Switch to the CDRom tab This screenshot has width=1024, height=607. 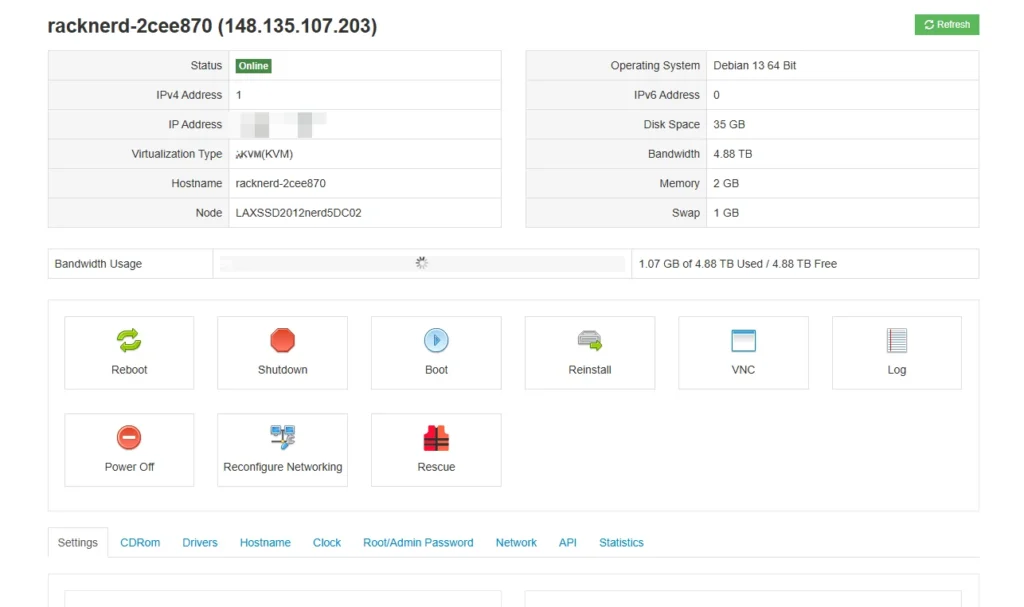(140, 543)
